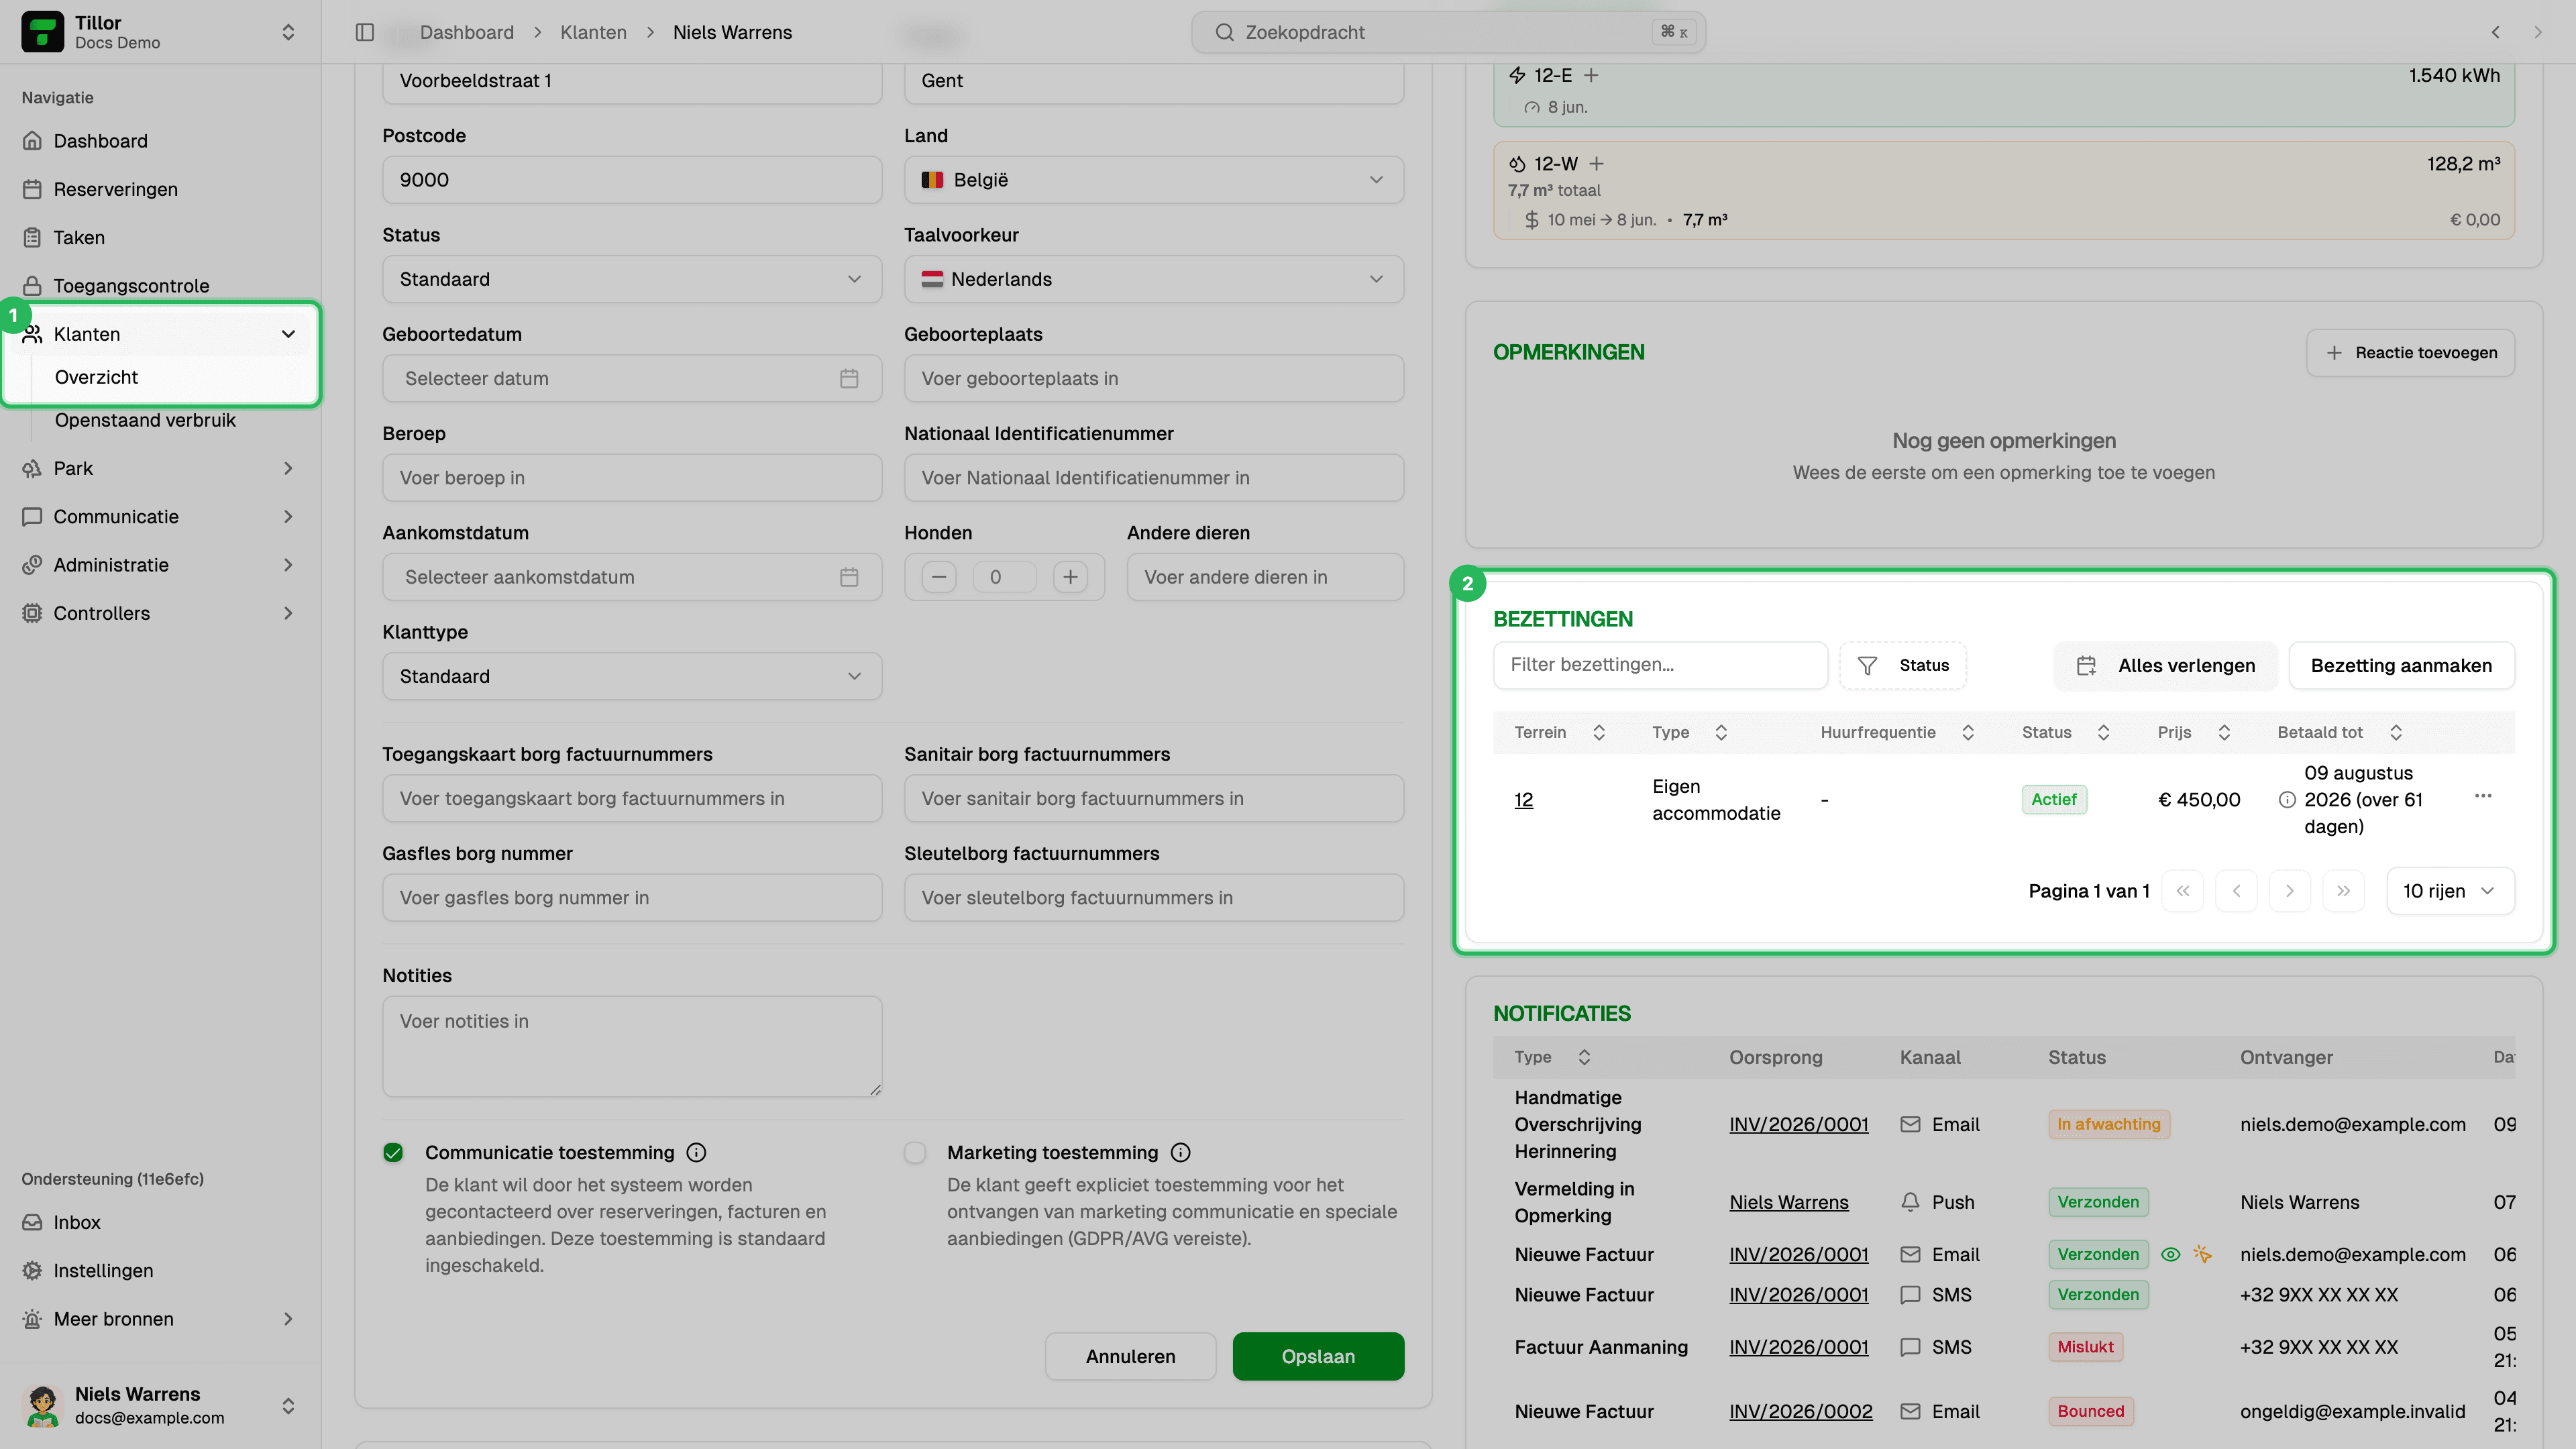This screenshot has width=2576, height=1449.
Task: Open the three-dots menu for terrein 12
Action: 2483,796
